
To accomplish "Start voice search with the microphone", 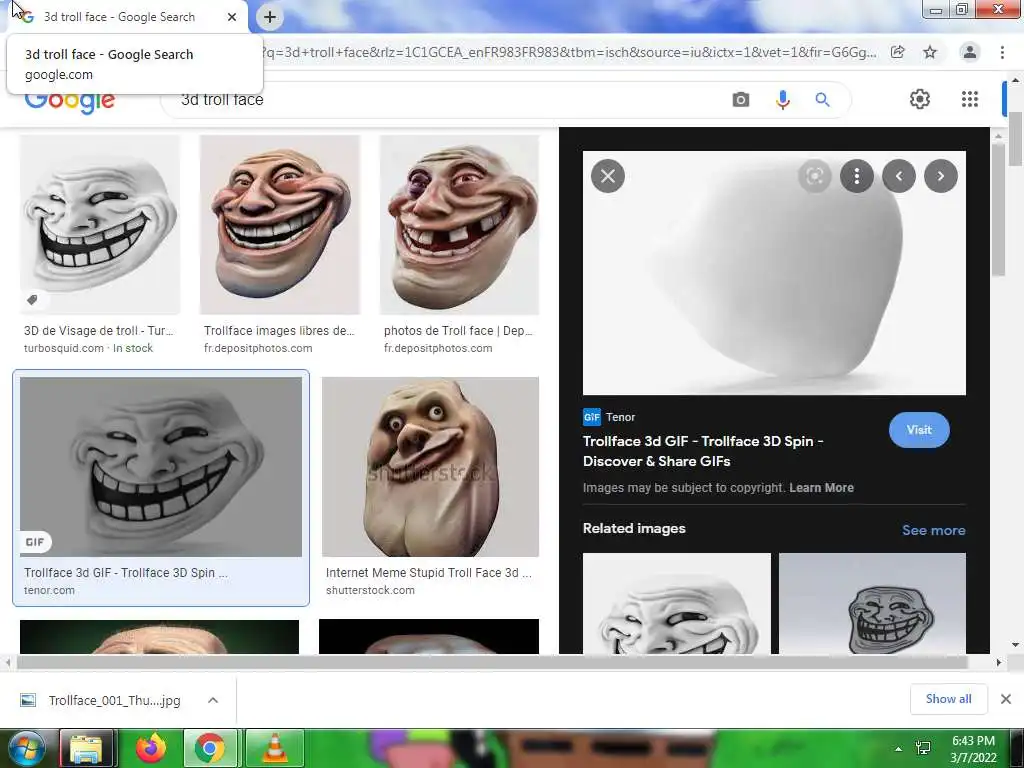I will click(x=782, y=100).
